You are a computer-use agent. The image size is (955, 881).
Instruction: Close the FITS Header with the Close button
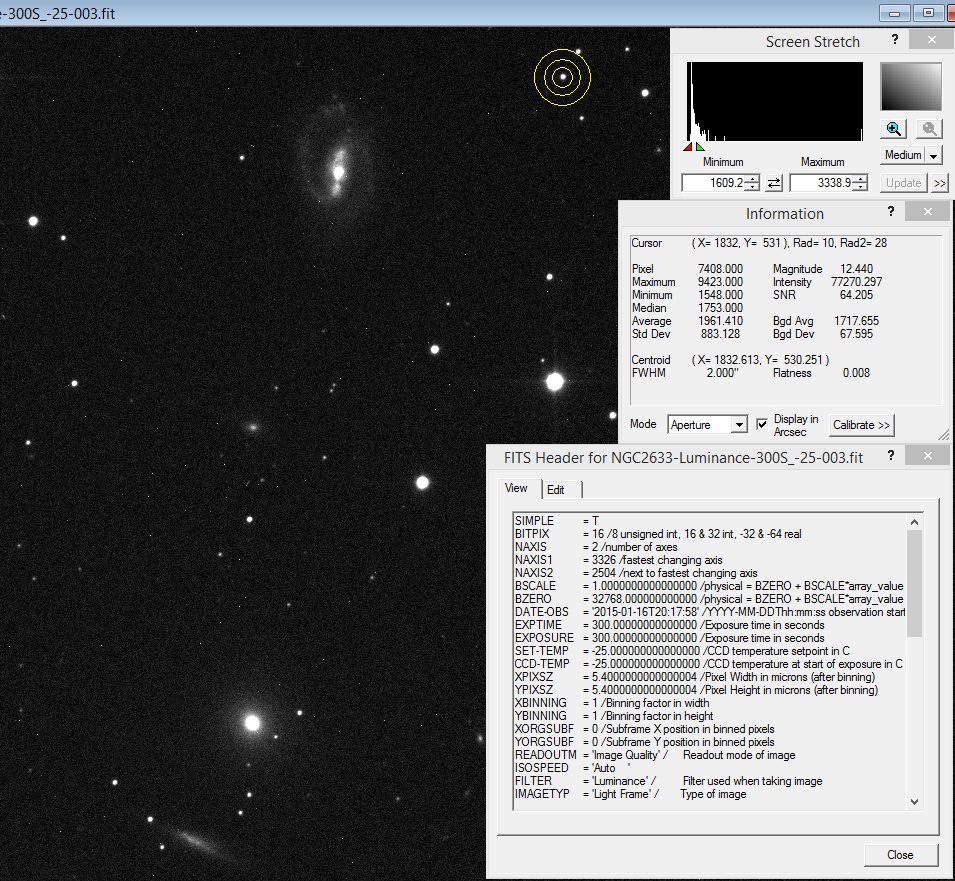click(899, 855)
